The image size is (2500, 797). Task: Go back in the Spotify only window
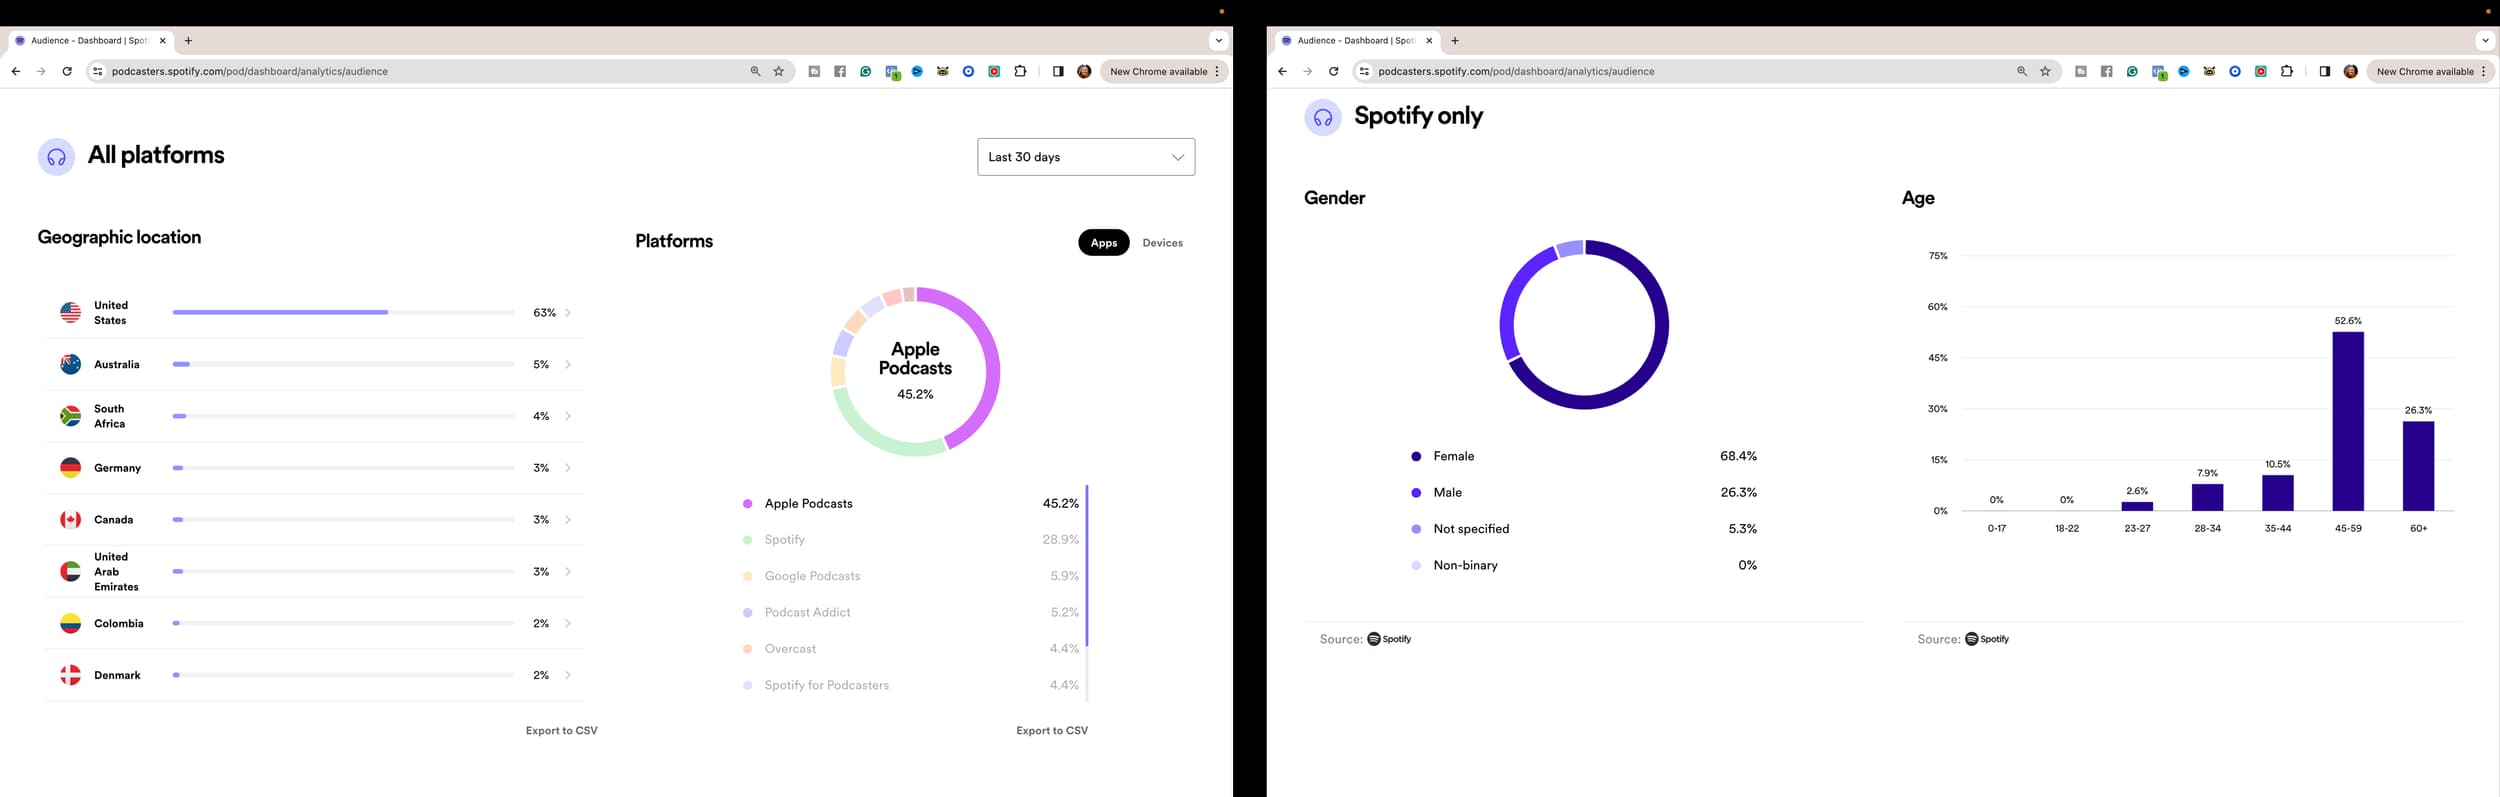click(1282, 72)
